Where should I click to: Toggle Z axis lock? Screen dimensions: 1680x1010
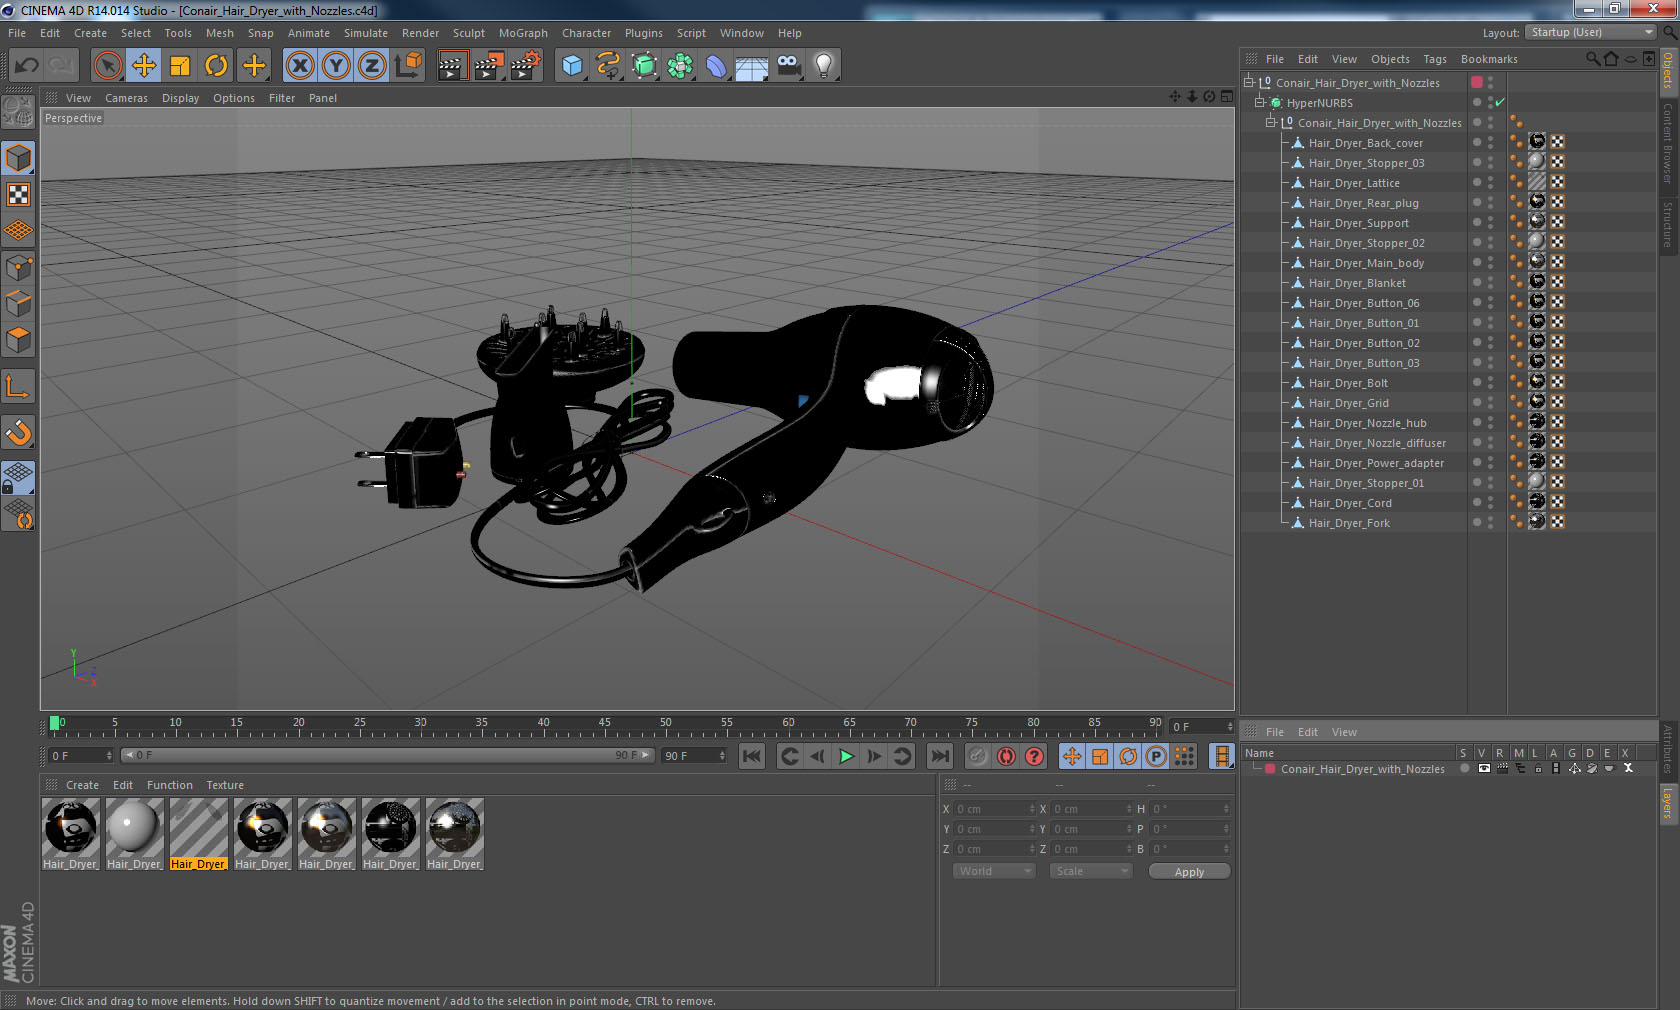(x=372, y=66)
